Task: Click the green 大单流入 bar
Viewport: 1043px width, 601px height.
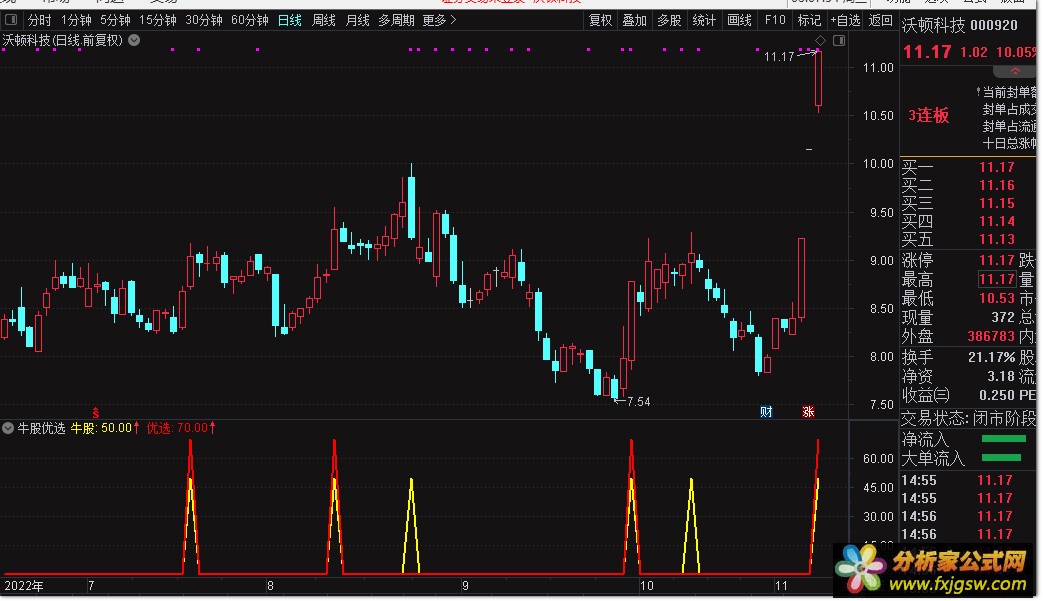Action: tap(1001, 457)
